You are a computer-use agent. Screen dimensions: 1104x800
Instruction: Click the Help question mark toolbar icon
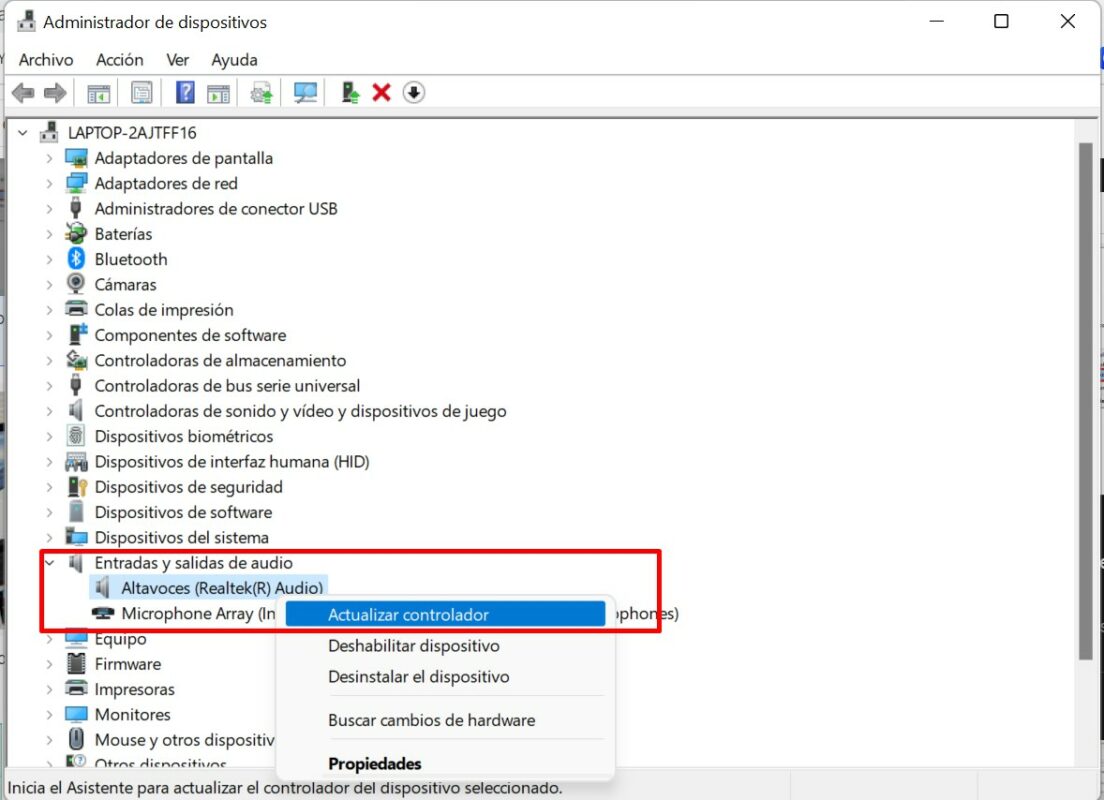(x=185, y=93)
